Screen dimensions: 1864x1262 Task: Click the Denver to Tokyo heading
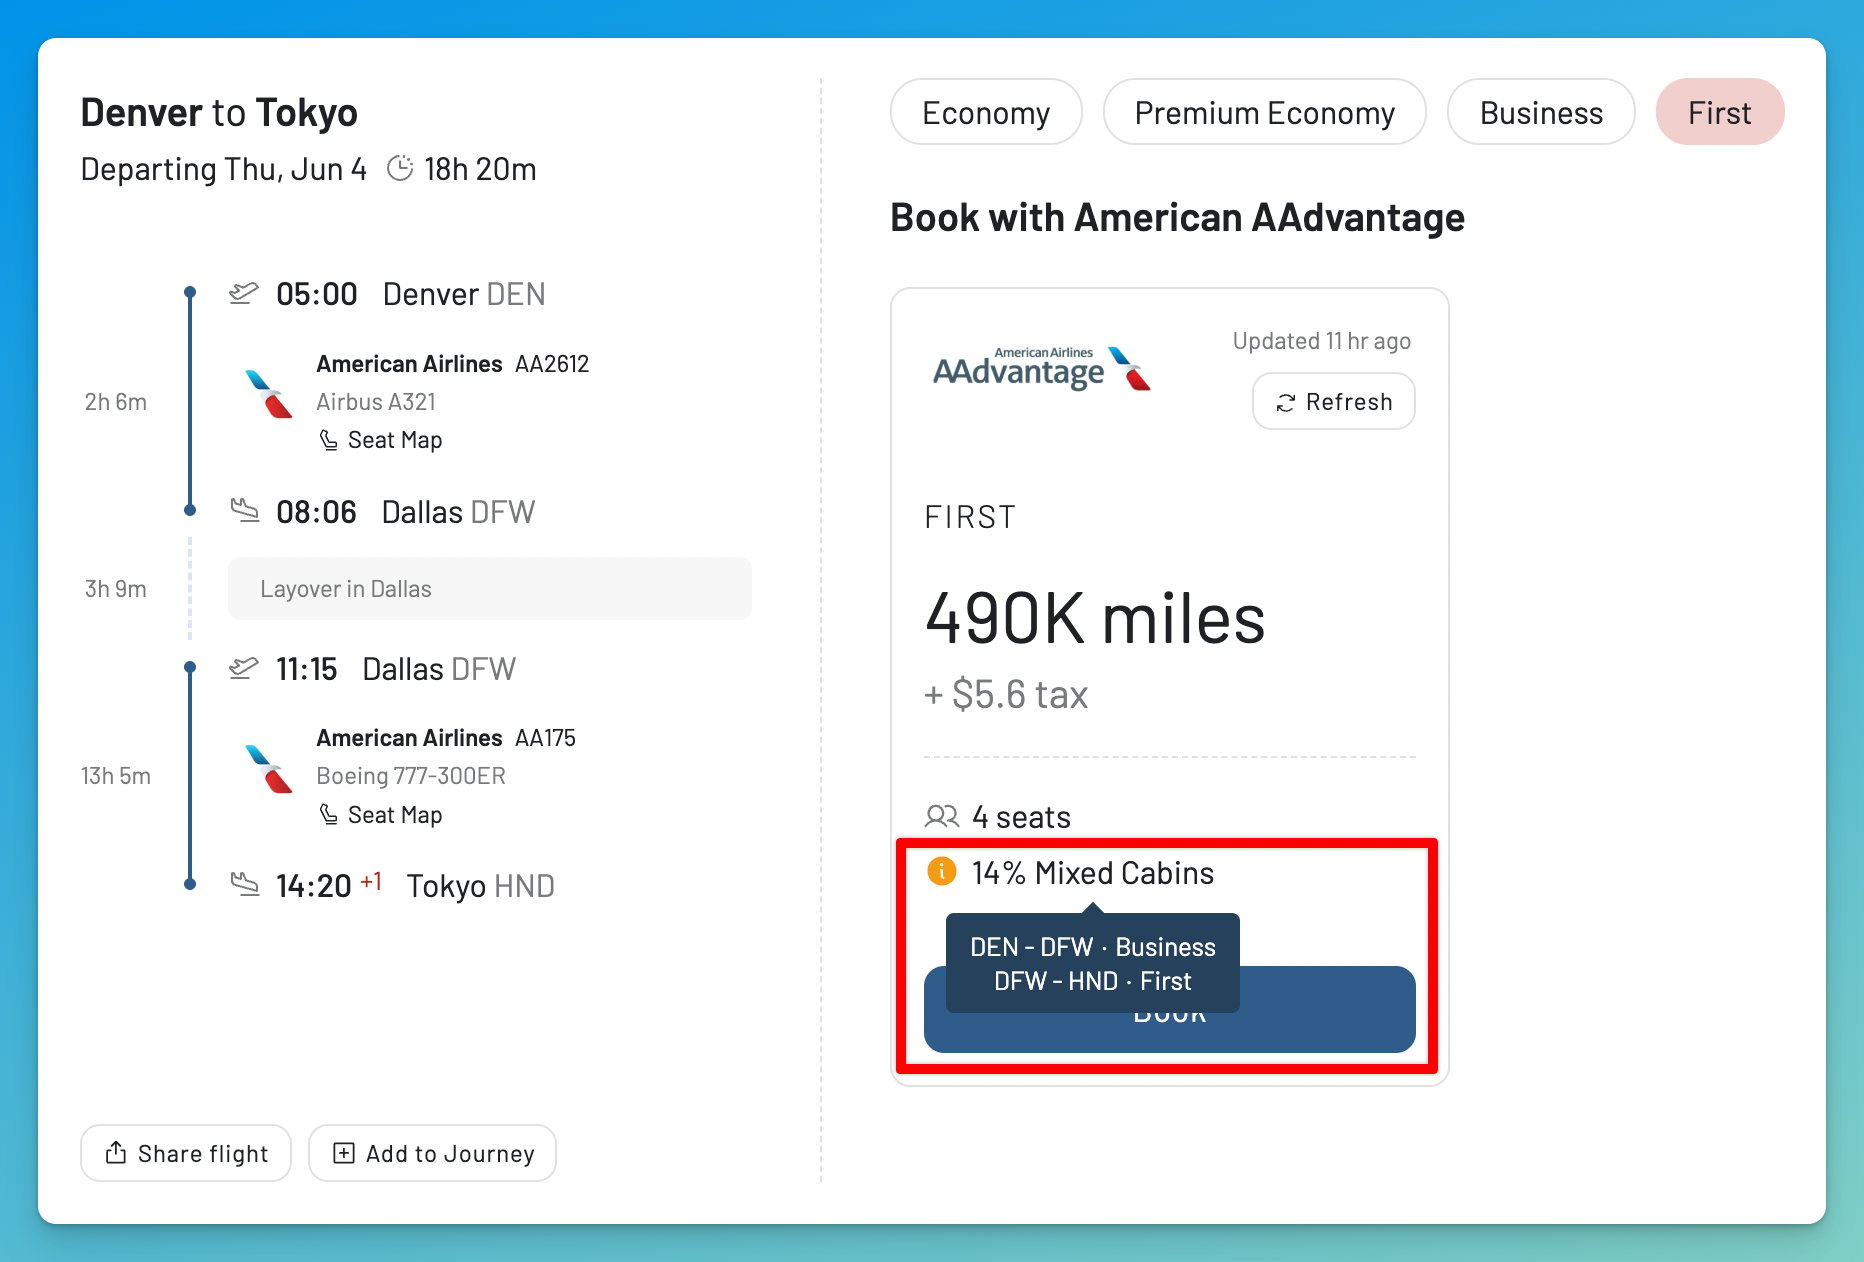[x=219, y=113]
